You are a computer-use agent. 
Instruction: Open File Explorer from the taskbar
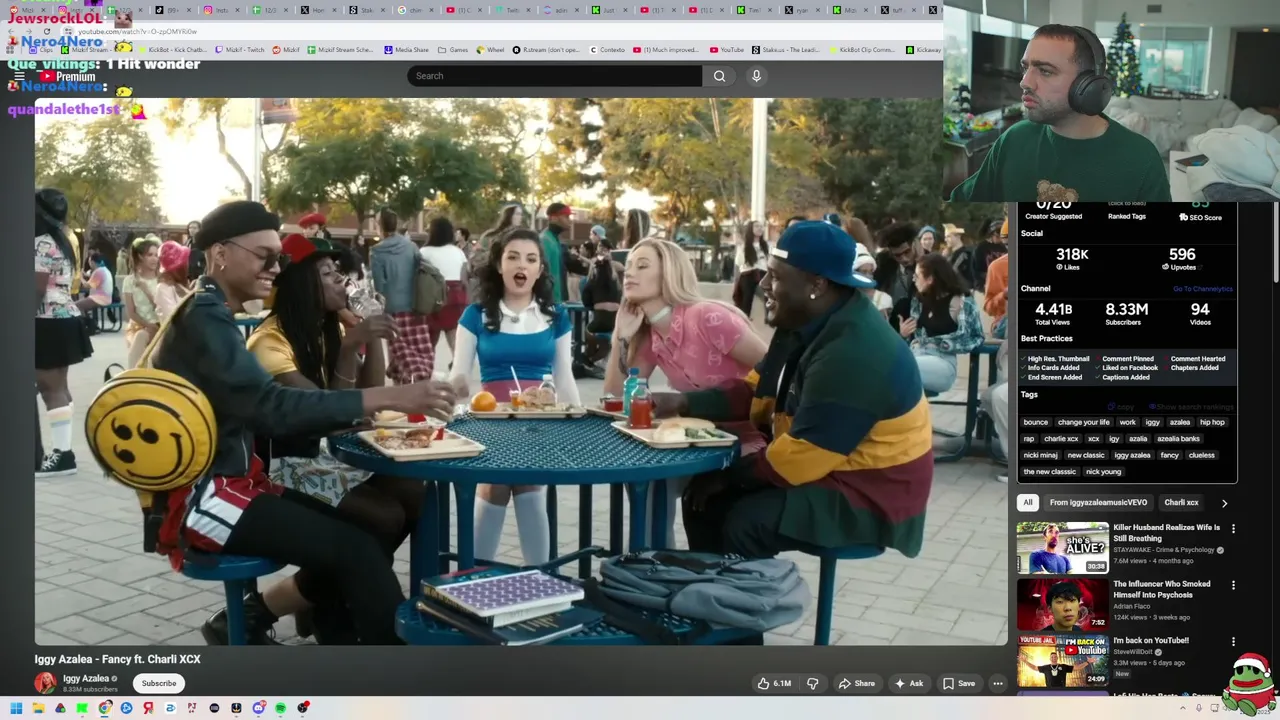[38, 708]
